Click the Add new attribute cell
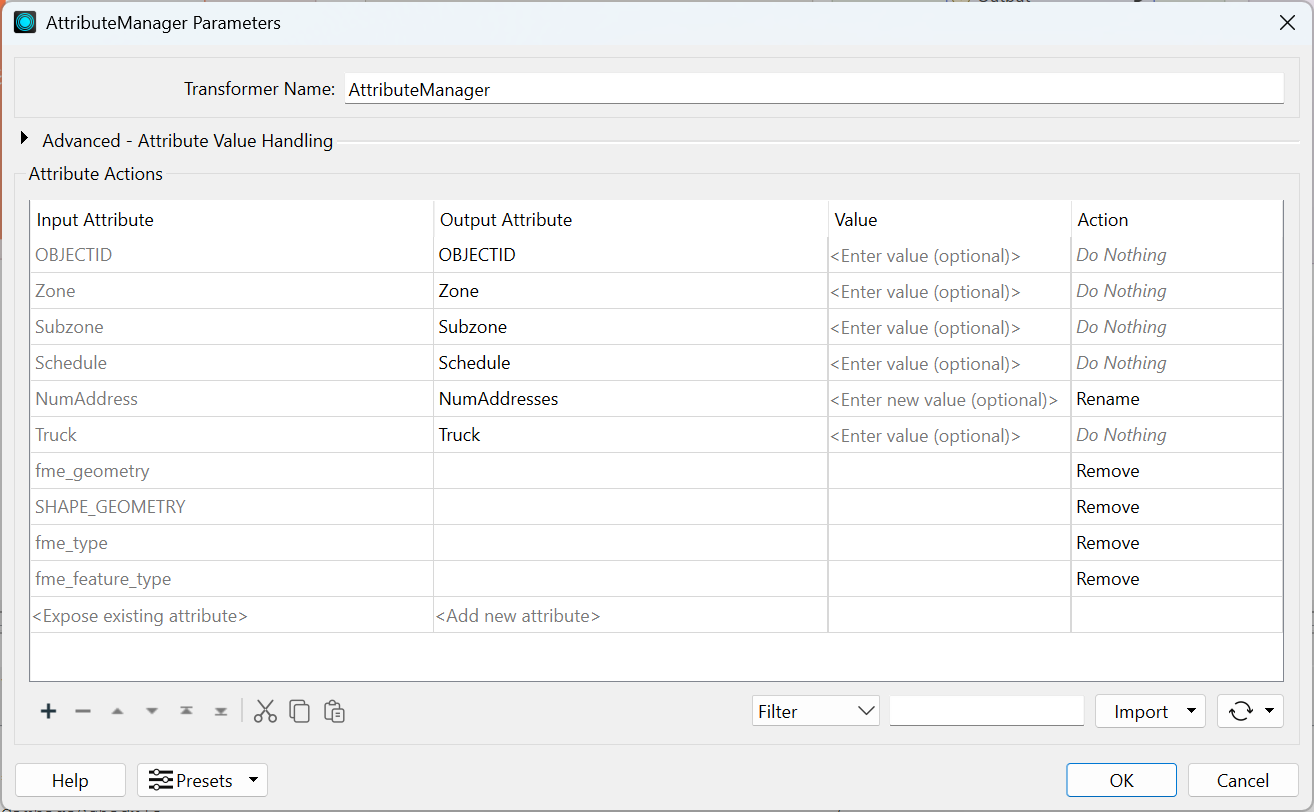The image size is (1314, 812). click(x=630, y=615)
